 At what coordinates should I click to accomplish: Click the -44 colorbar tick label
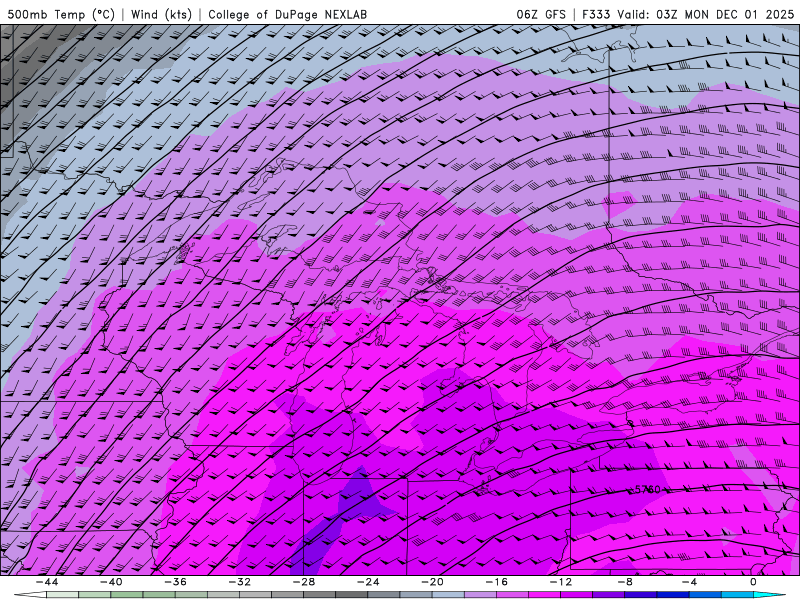tap(47, 582)
